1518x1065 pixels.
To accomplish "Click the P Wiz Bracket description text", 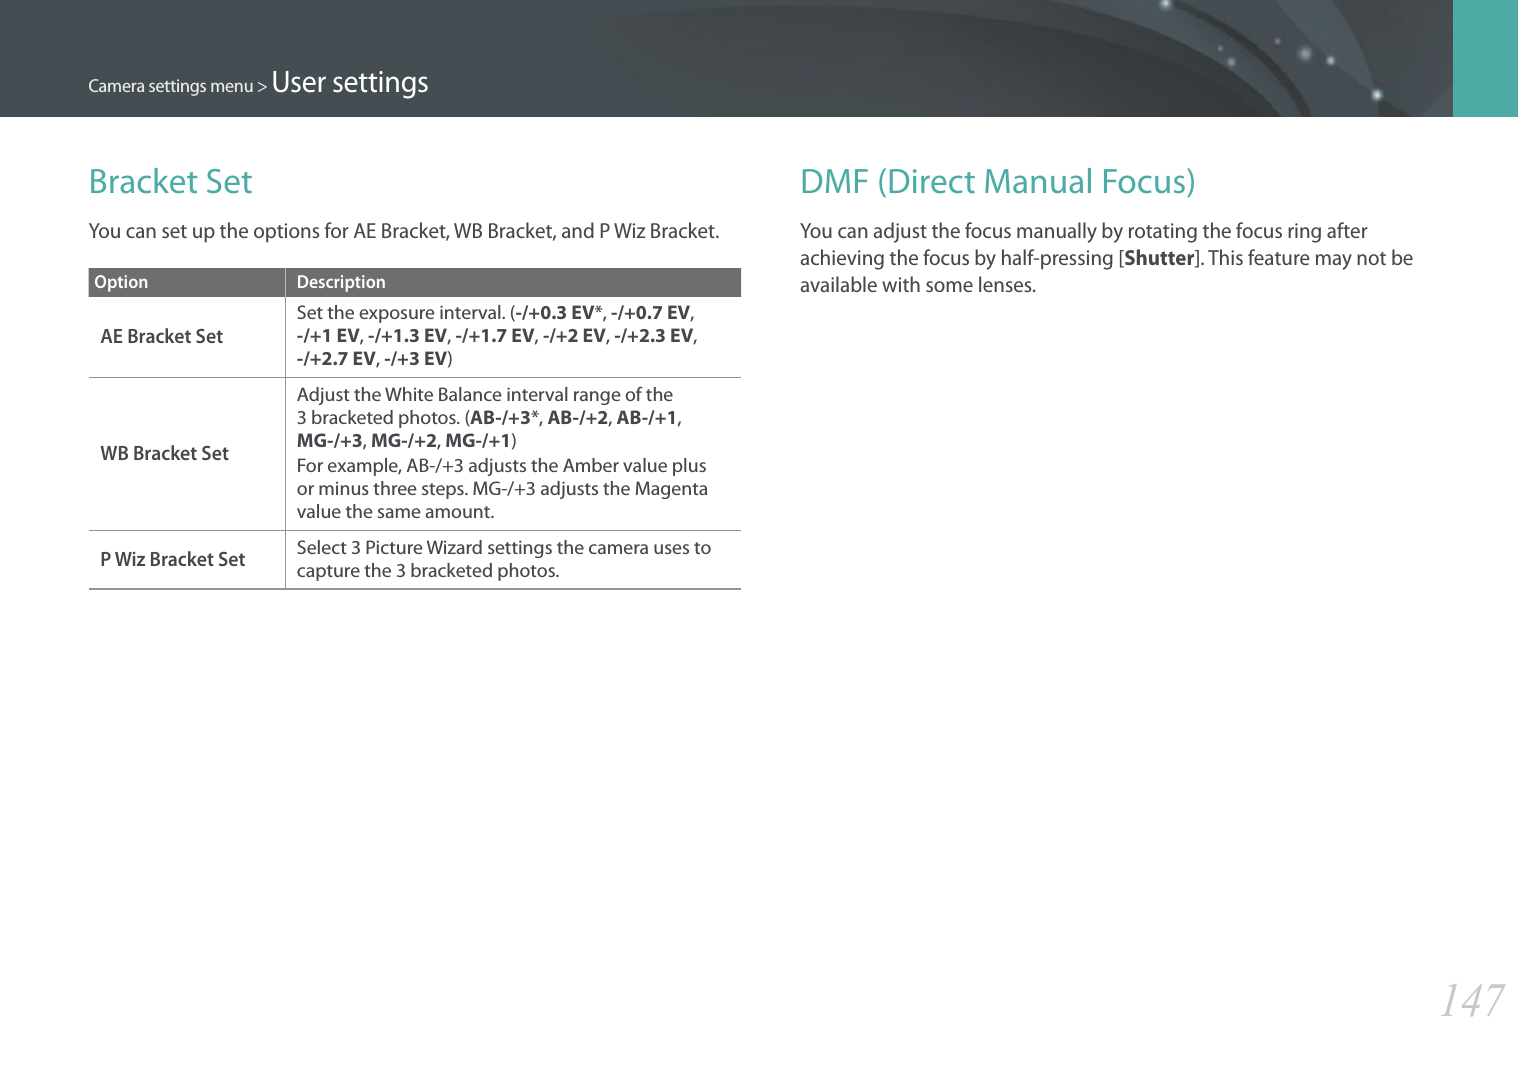I will tap(504, 559).
